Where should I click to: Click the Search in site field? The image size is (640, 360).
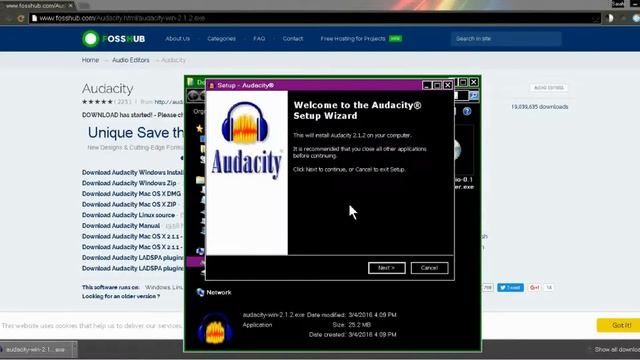pos(506,38)
